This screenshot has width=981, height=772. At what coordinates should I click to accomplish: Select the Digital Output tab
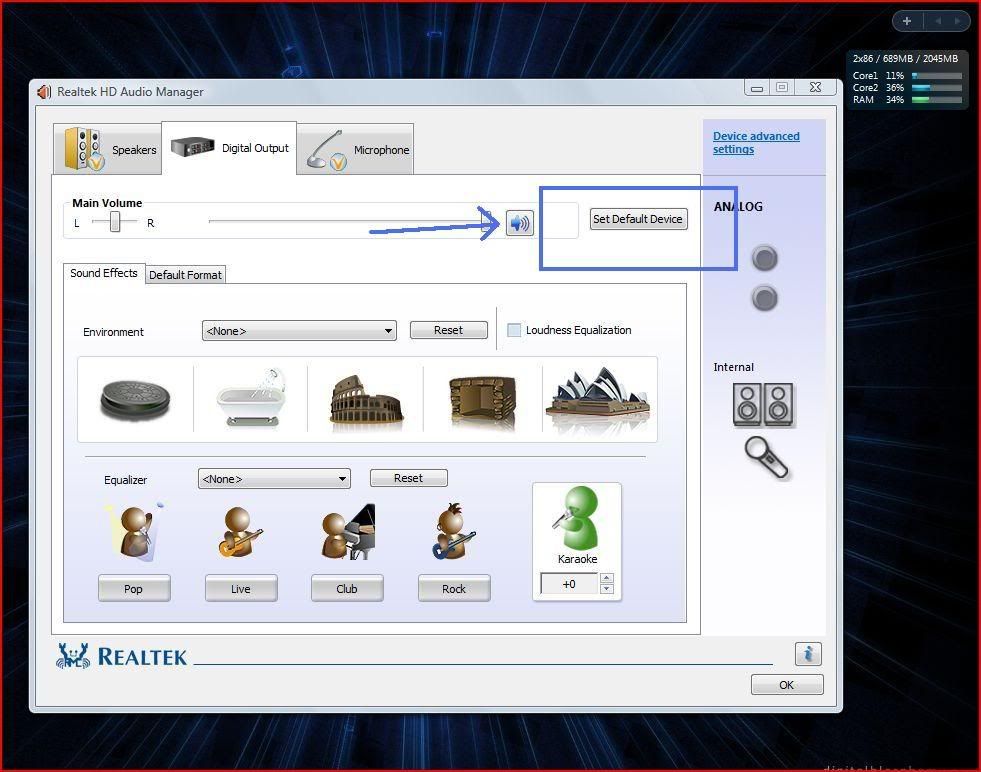pos(229,148)
